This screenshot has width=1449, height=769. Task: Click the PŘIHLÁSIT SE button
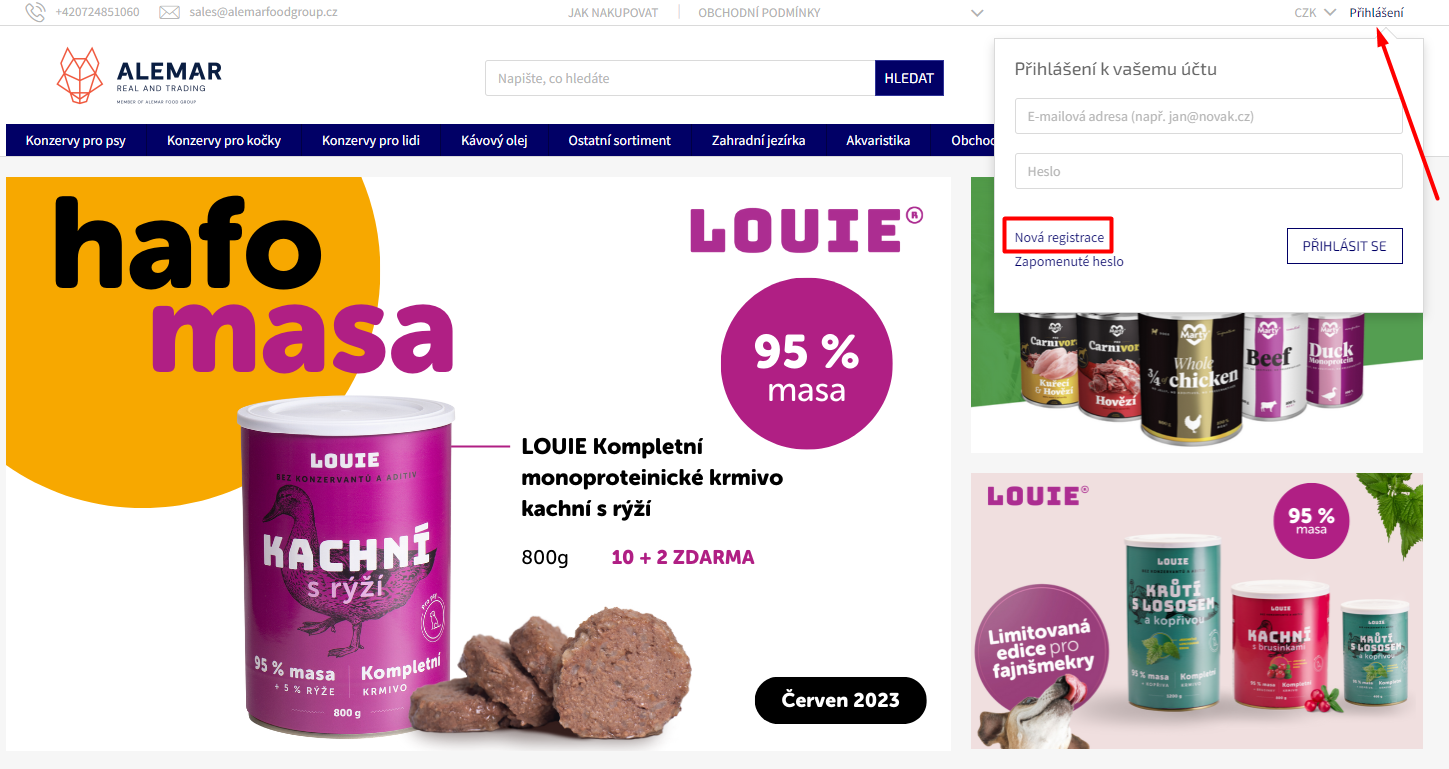pos(1344,246)
